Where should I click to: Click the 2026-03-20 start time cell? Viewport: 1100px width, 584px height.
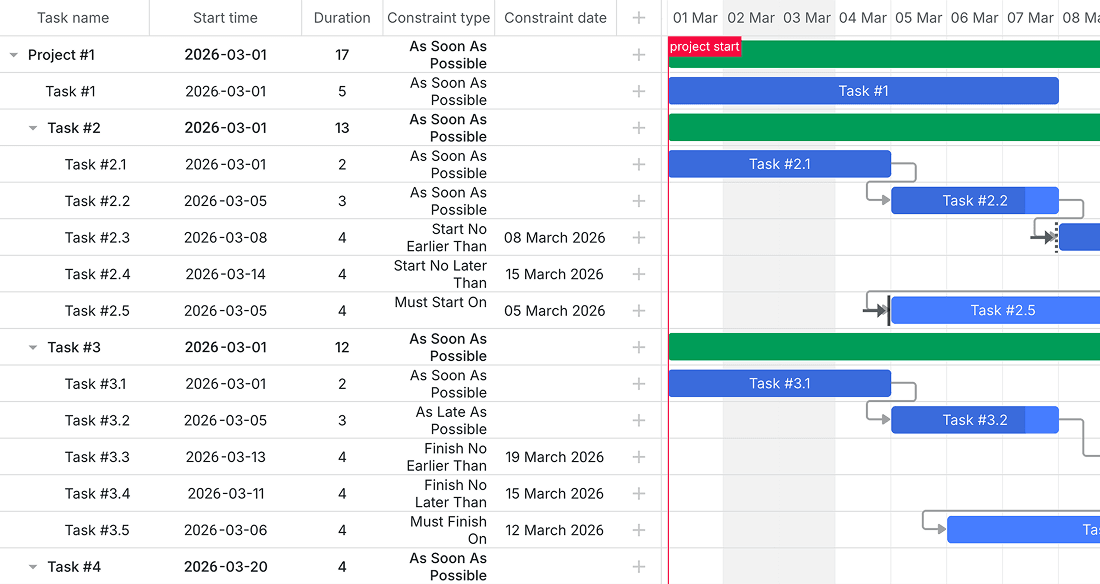[x=225, y=566]
